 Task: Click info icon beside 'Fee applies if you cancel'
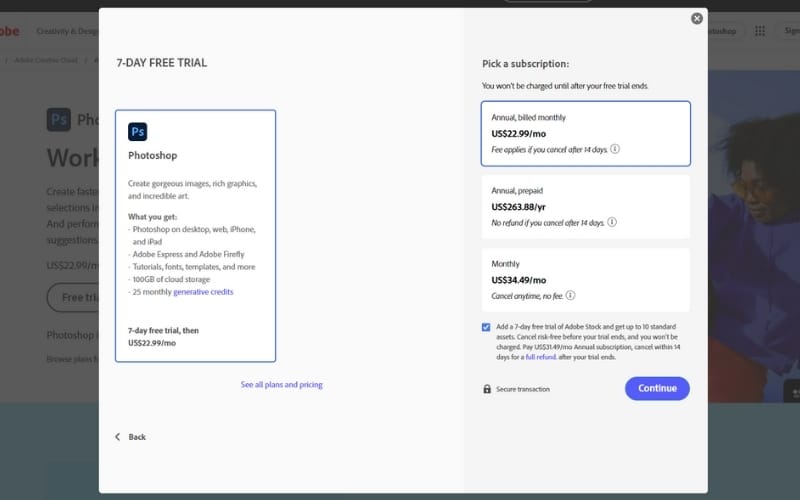[x=615, y=149]
